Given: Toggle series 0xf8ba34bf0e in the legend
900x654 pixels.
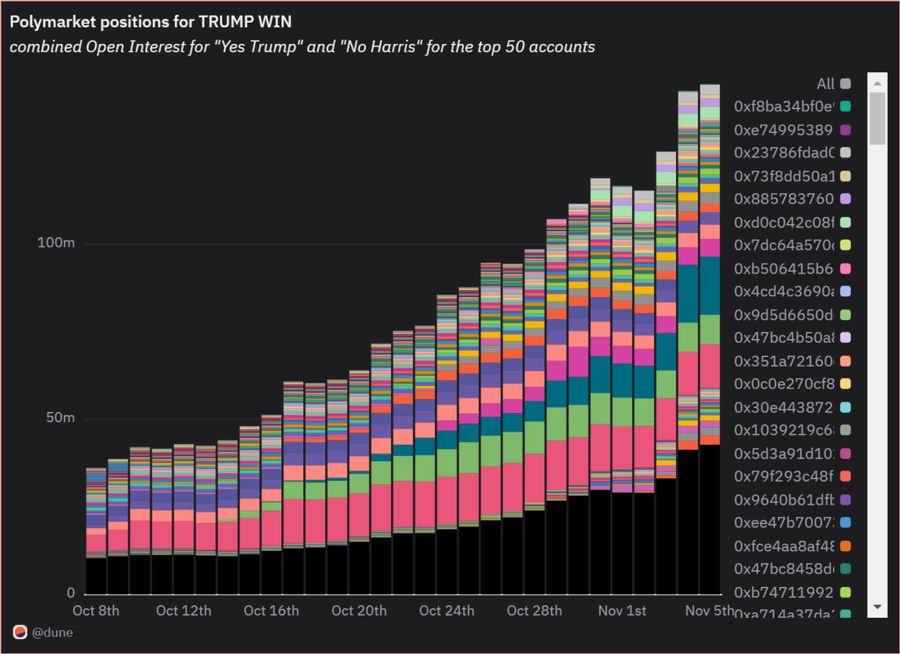Looking at the screenshot, I should [x=793, y=106].
